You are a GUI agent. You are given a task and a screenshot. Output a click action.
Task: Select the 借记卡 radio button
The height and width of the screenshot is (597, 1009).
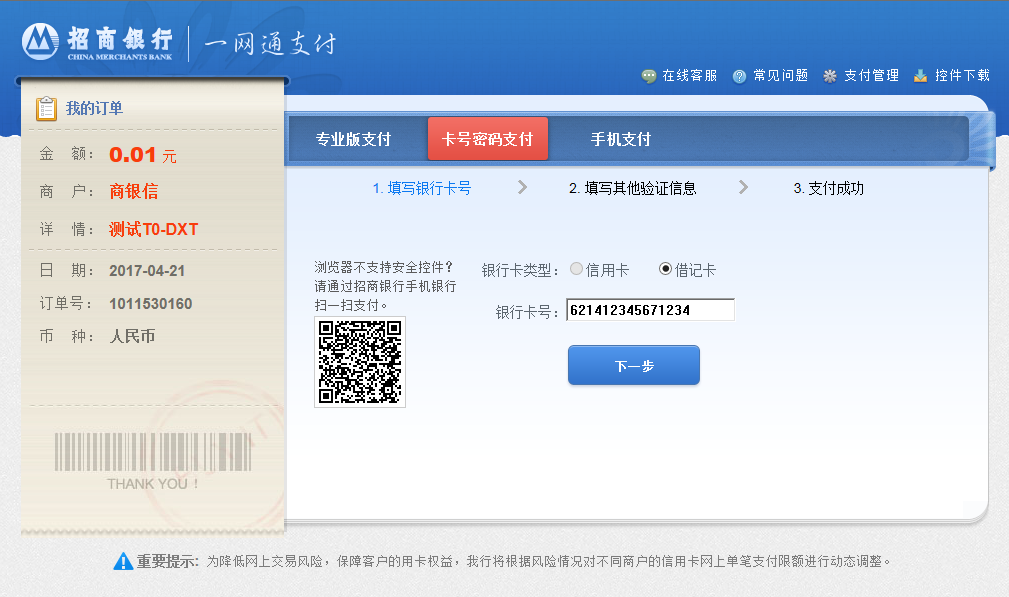665,269
